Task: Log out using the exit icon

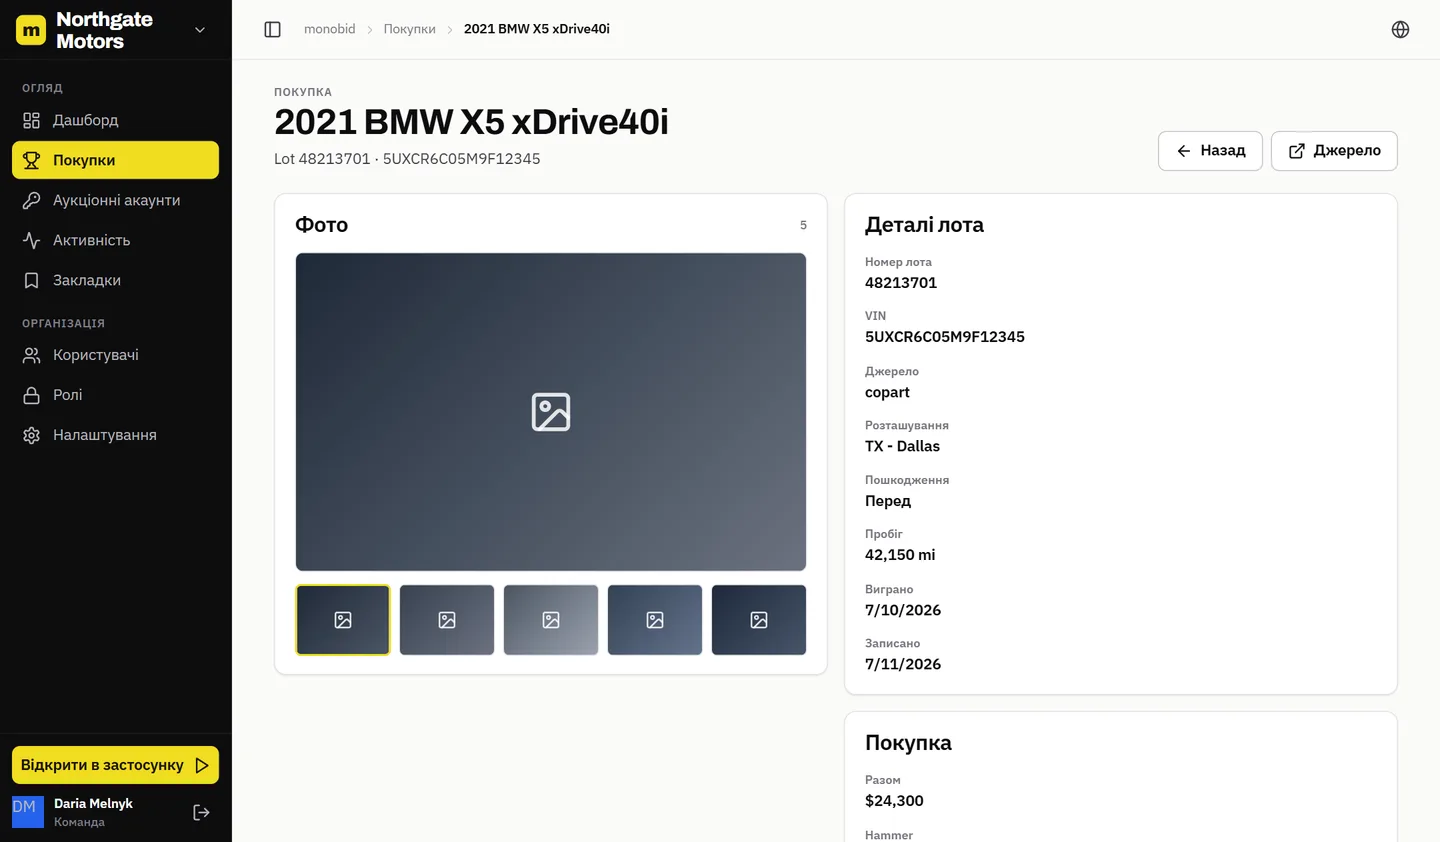Action: pos(201,812)
